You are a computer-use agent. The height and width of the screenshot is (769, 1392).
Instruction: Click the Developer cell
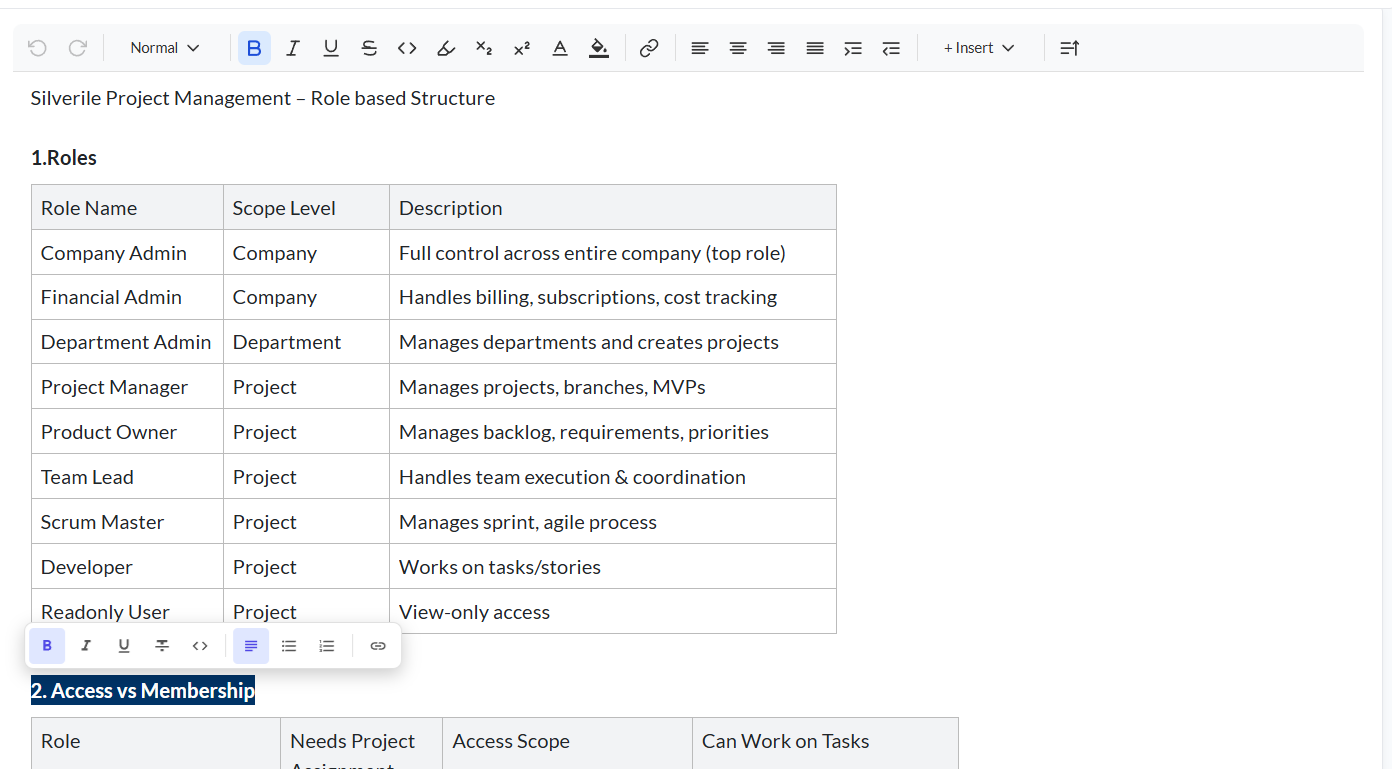tap(127, 567)
